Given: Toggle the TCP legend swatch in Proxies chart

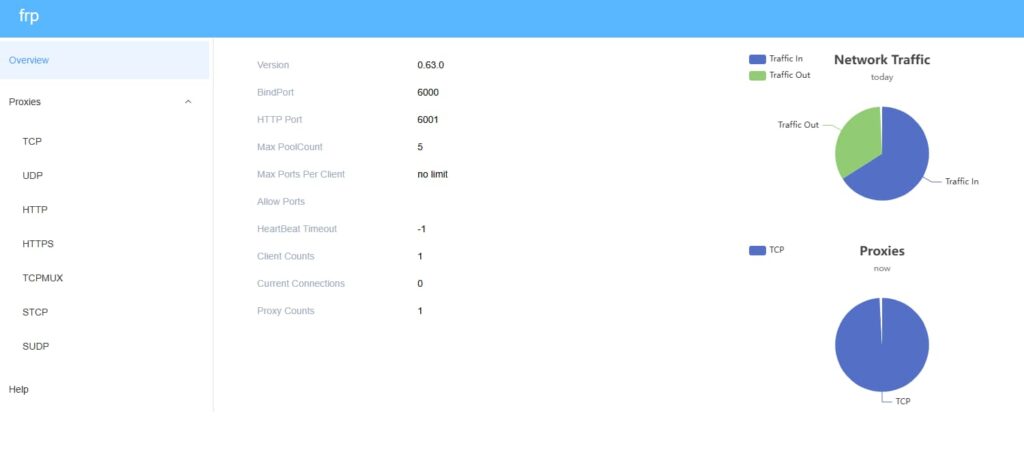Looking at the screenshot, I should click(757, 250).
